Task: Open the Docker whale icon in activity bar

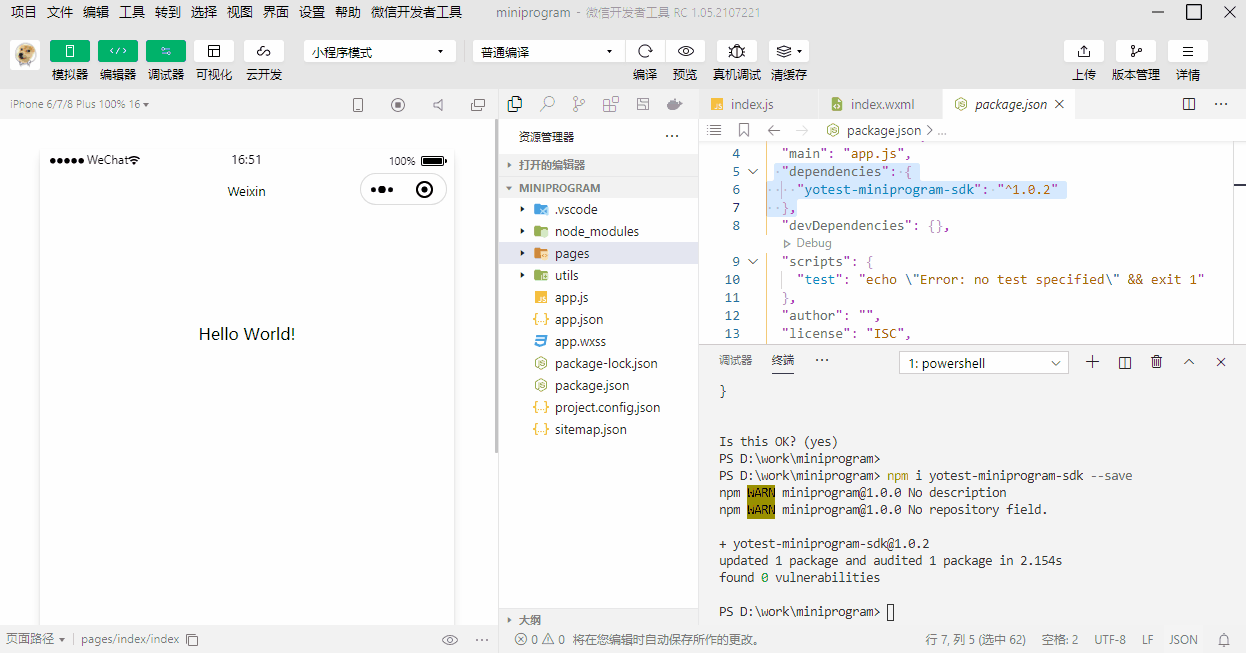Action: point(675,104)
